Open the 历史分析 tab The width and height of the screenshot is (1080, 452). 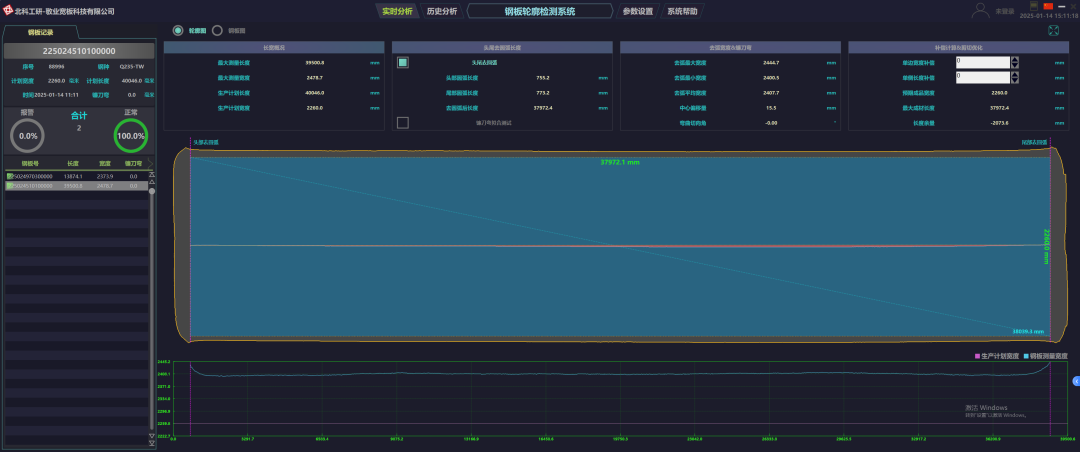click(x=442, y=11)
